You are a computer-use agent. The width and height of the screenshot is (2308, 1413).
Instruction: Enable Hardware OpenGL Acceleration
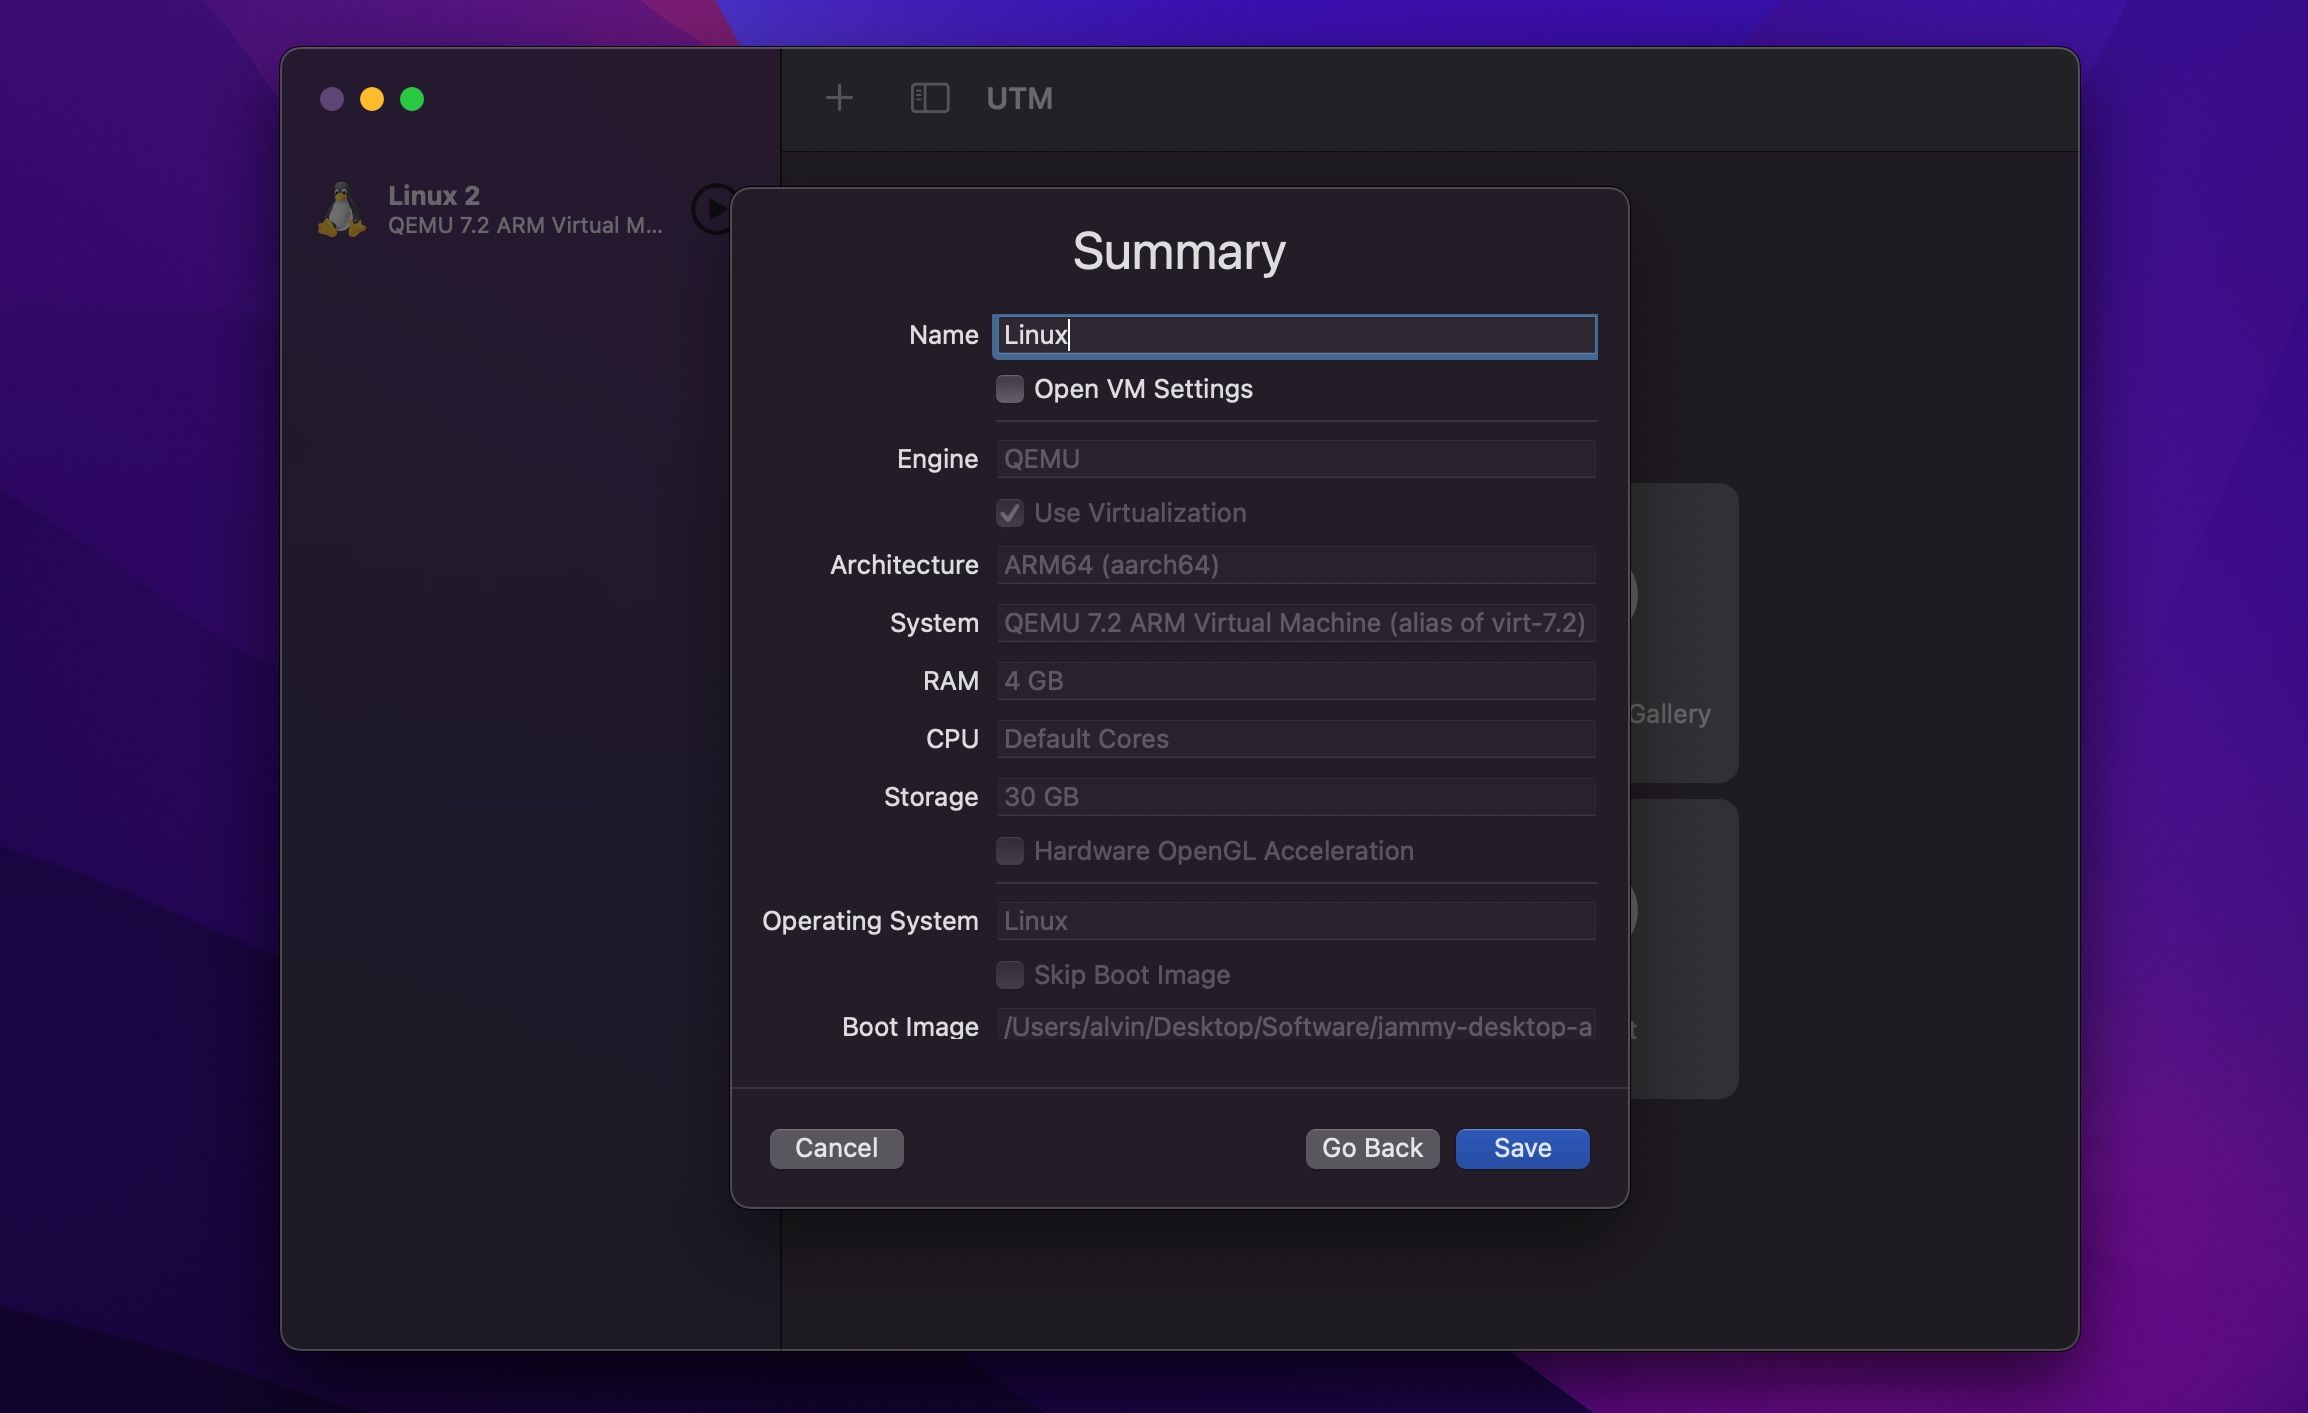[x=1010, y=851]
